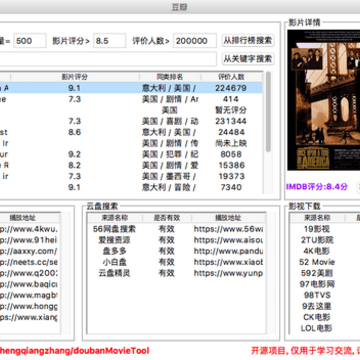
Task: Select 52 Movie in 影视下载 list
Action: 317,262
